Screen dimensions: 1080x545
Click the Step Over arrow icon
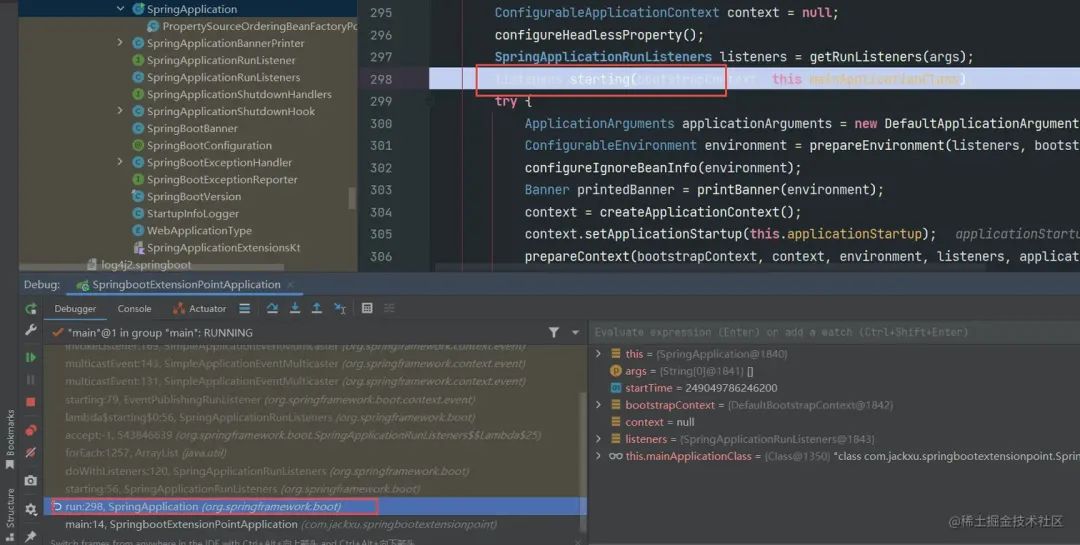tap(272, 308)
